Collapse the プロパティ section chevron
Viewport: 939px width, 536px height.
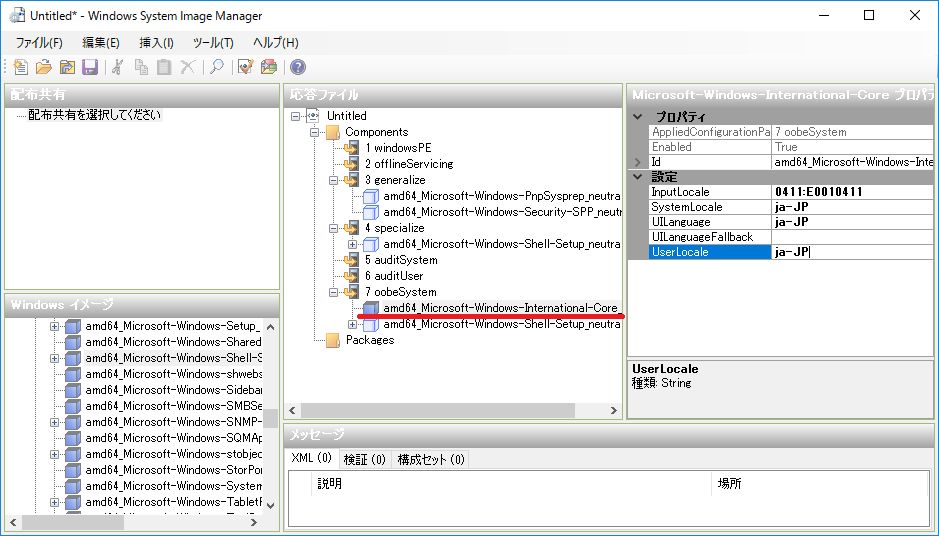[x=638, y=117]
